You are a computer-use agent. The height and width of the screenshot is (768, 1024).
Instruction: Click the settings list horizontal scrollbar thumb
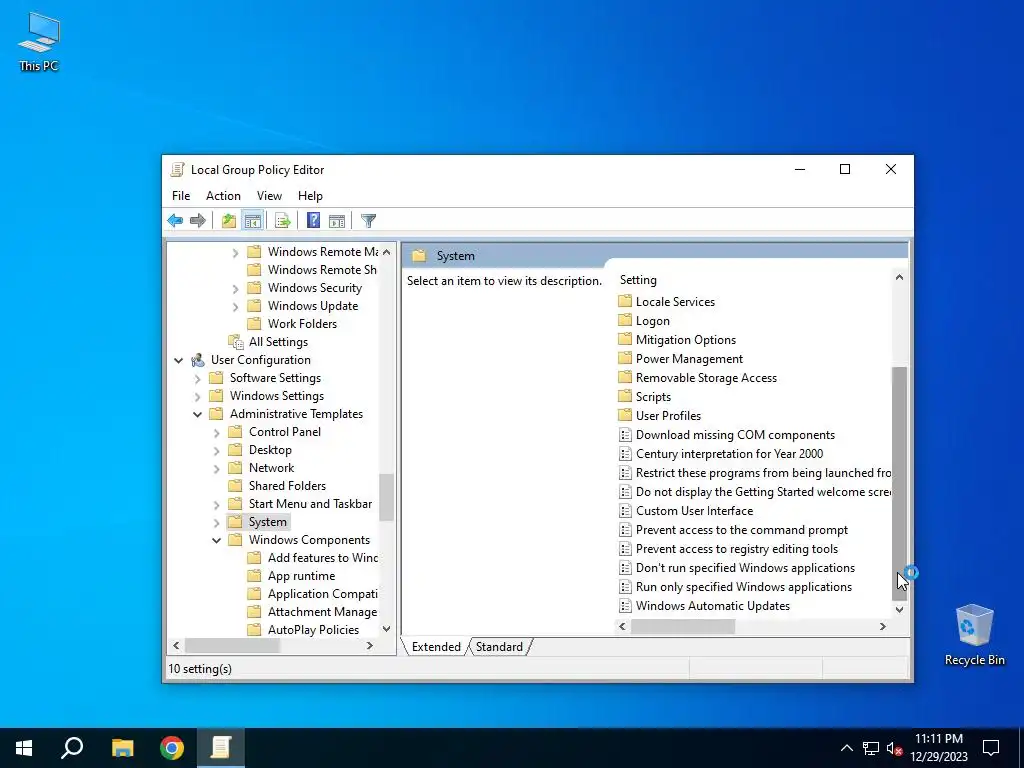[x=682, y=626]
